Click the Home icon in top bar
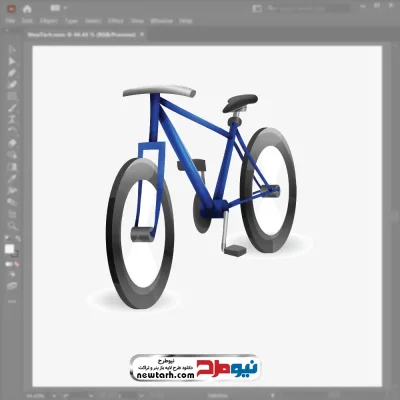 [x=27, y=9]
